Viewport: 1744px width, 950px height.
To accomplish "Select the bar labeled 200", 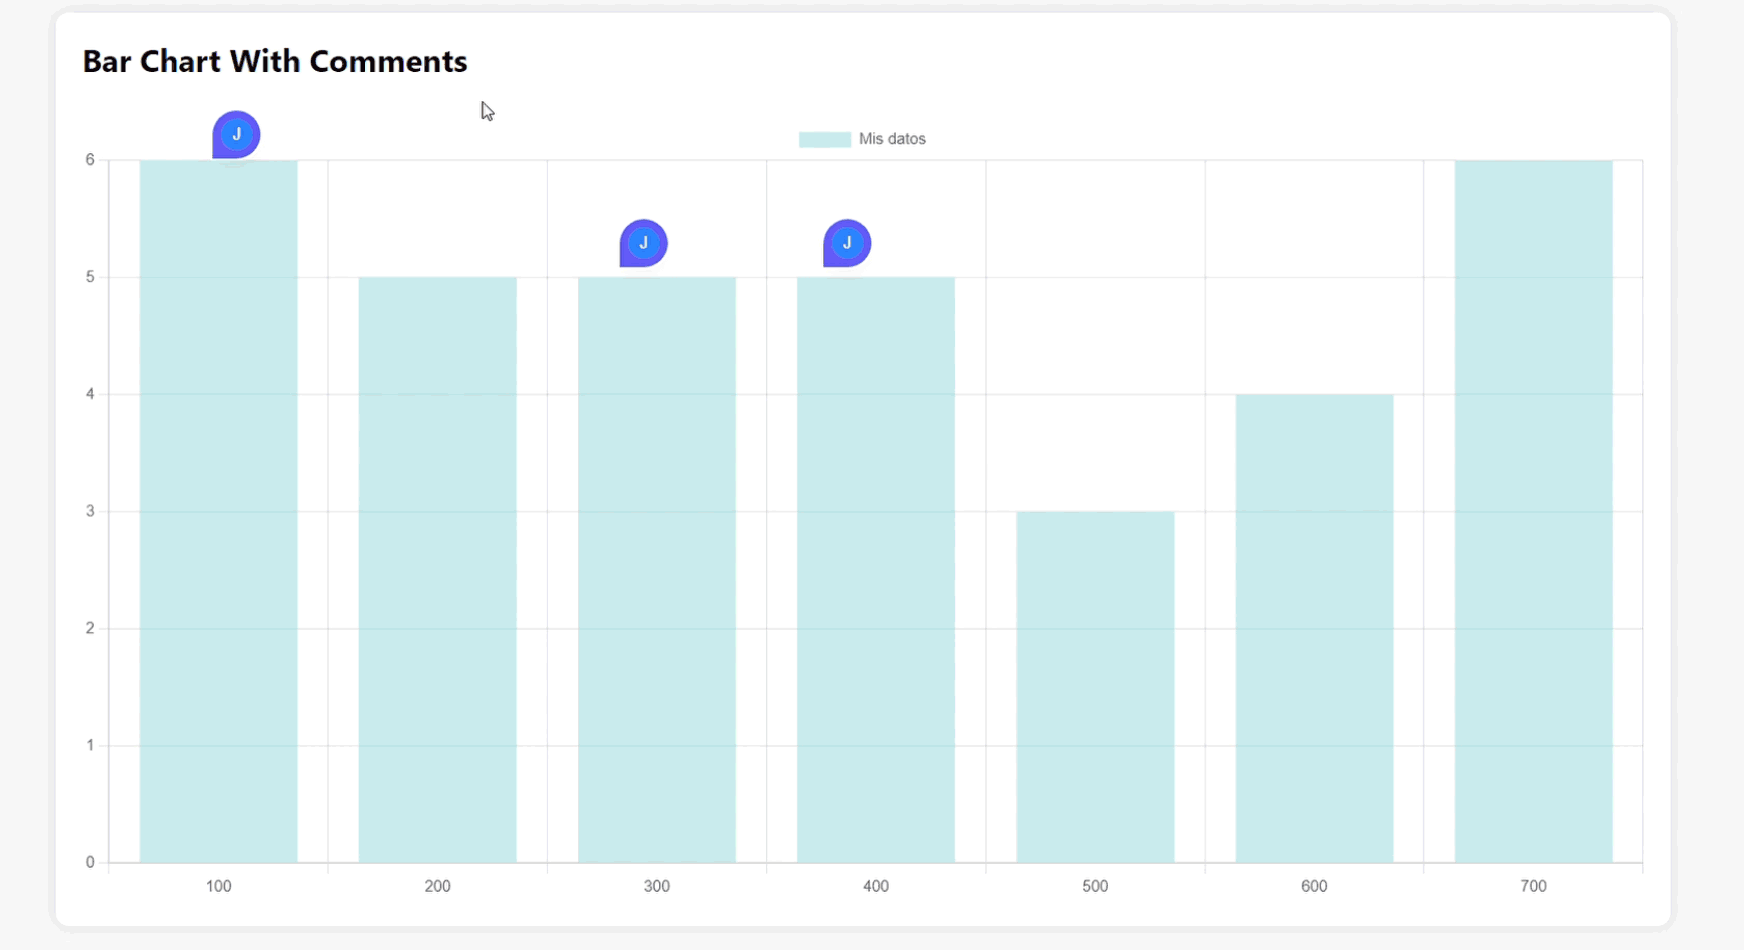I will click(437, 570).
